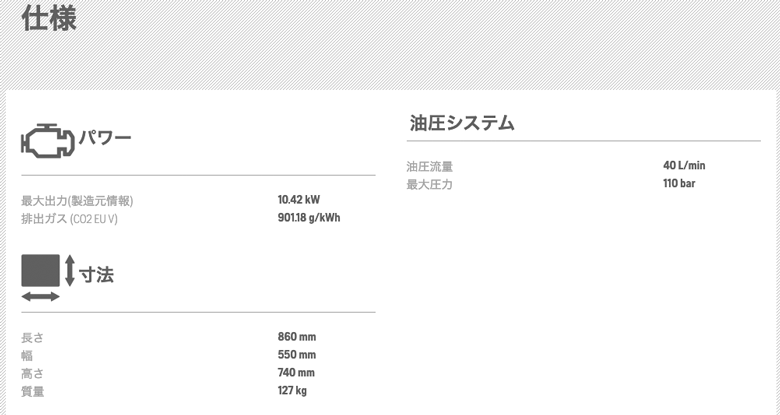
Task: Click the 550 mm width value
Action: click(x=297, y=355)
